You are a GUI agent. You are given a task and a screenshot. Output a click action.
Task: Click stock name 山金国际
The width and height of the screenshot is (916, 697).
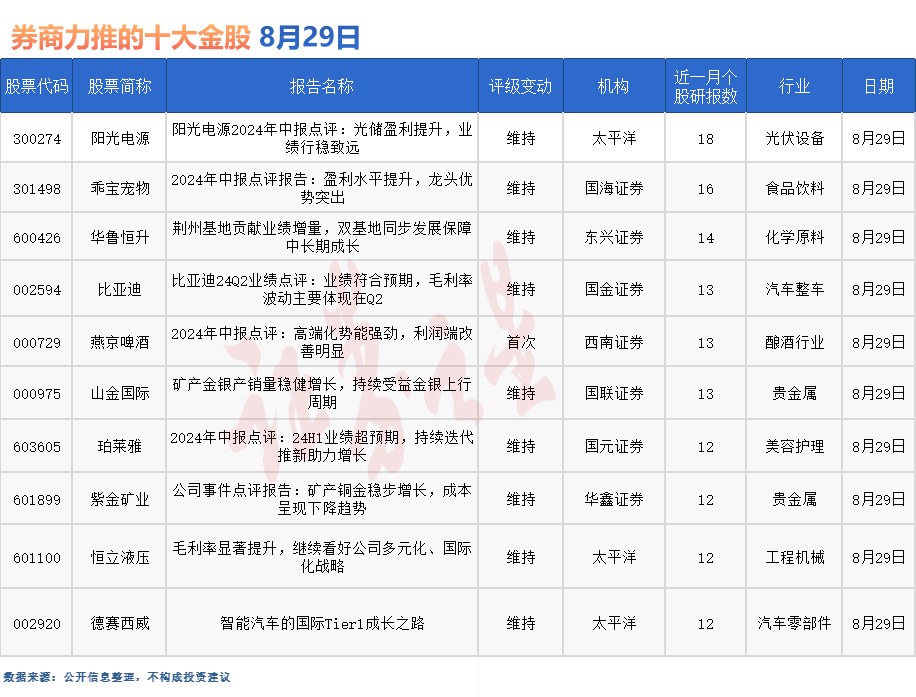click(120, 393)
